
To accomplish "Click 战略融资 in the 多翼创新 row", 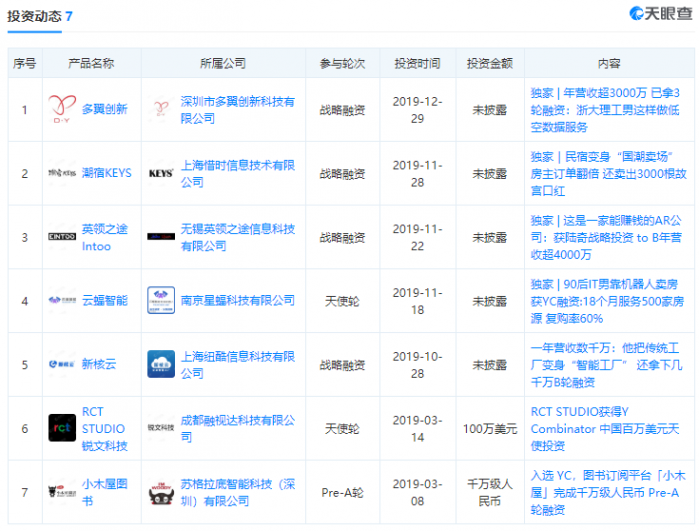I will click(x=342, y=110).
